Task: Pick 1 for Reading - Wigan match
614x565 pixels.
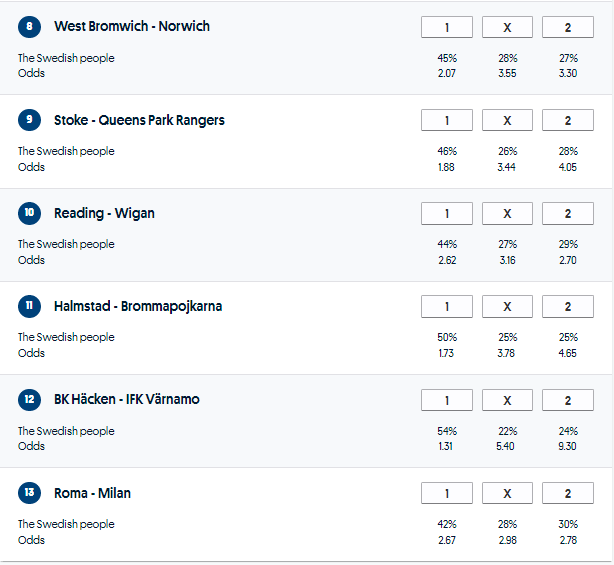Action: pos(447,213)
